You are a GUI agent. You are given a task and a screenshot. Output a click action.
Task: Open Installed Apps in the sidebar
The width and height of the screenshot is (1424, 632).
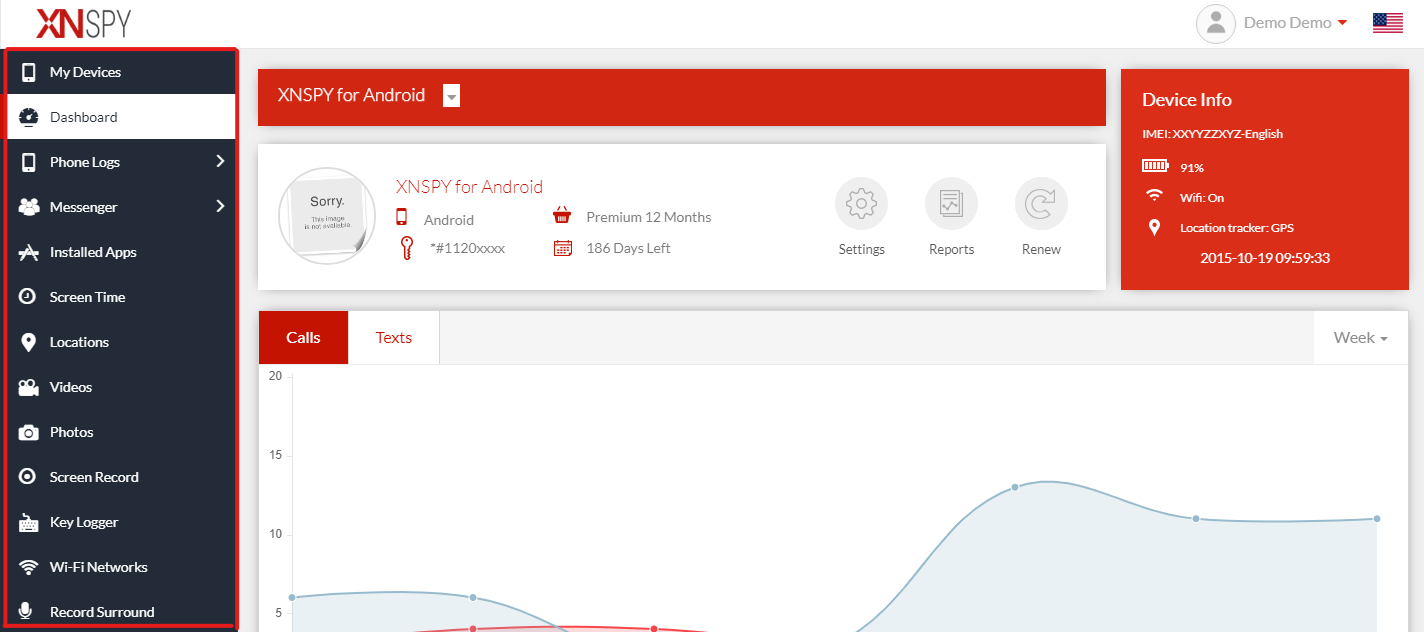(121, 252)
